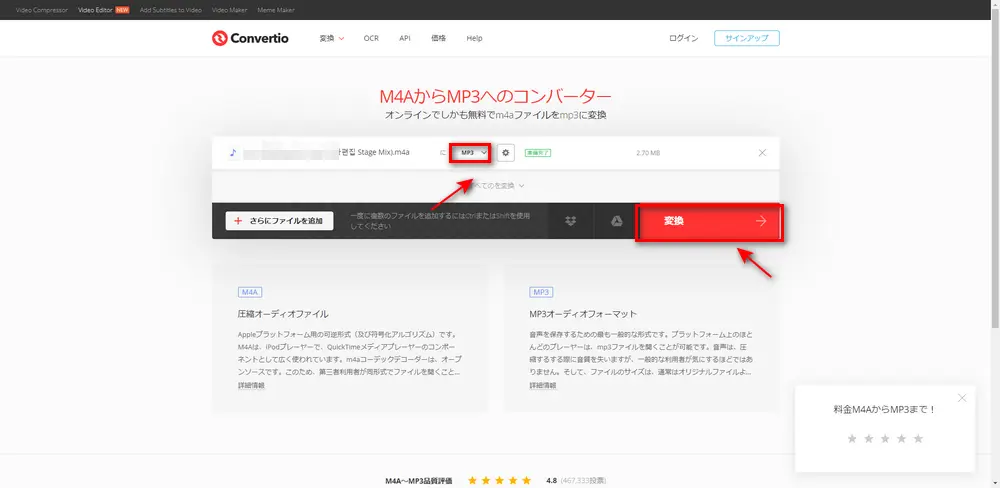Choose file from Dropbox icon

point(570,221)
